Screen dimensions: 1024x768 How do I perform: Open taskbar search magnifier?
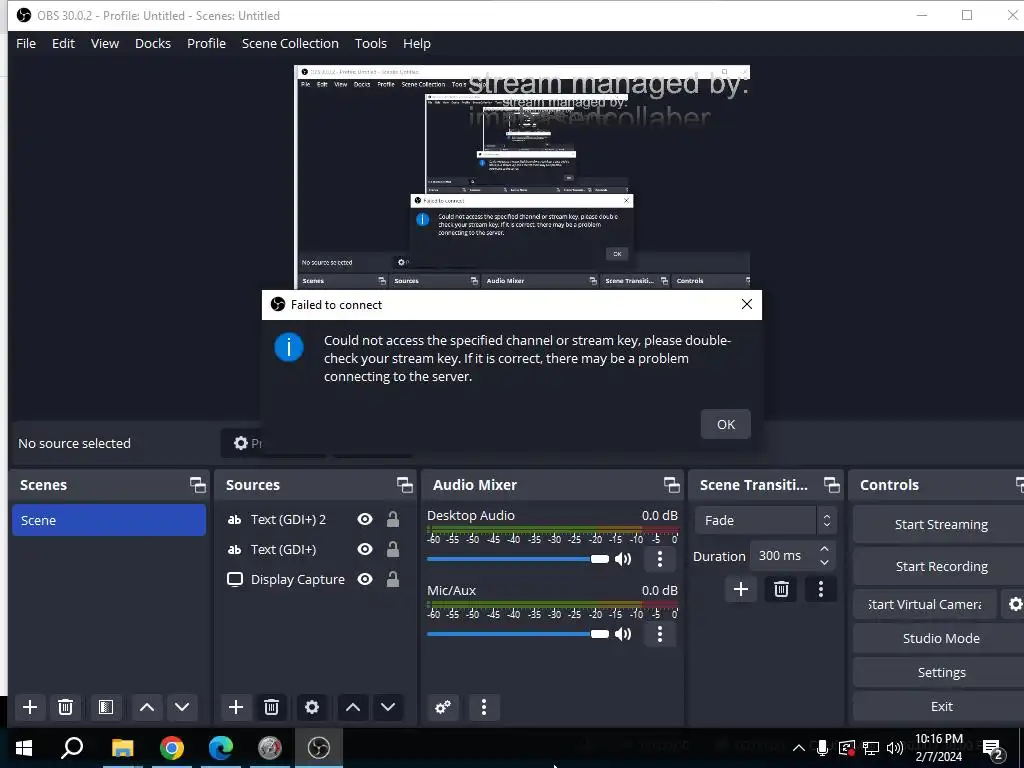(x=72, y=748)
